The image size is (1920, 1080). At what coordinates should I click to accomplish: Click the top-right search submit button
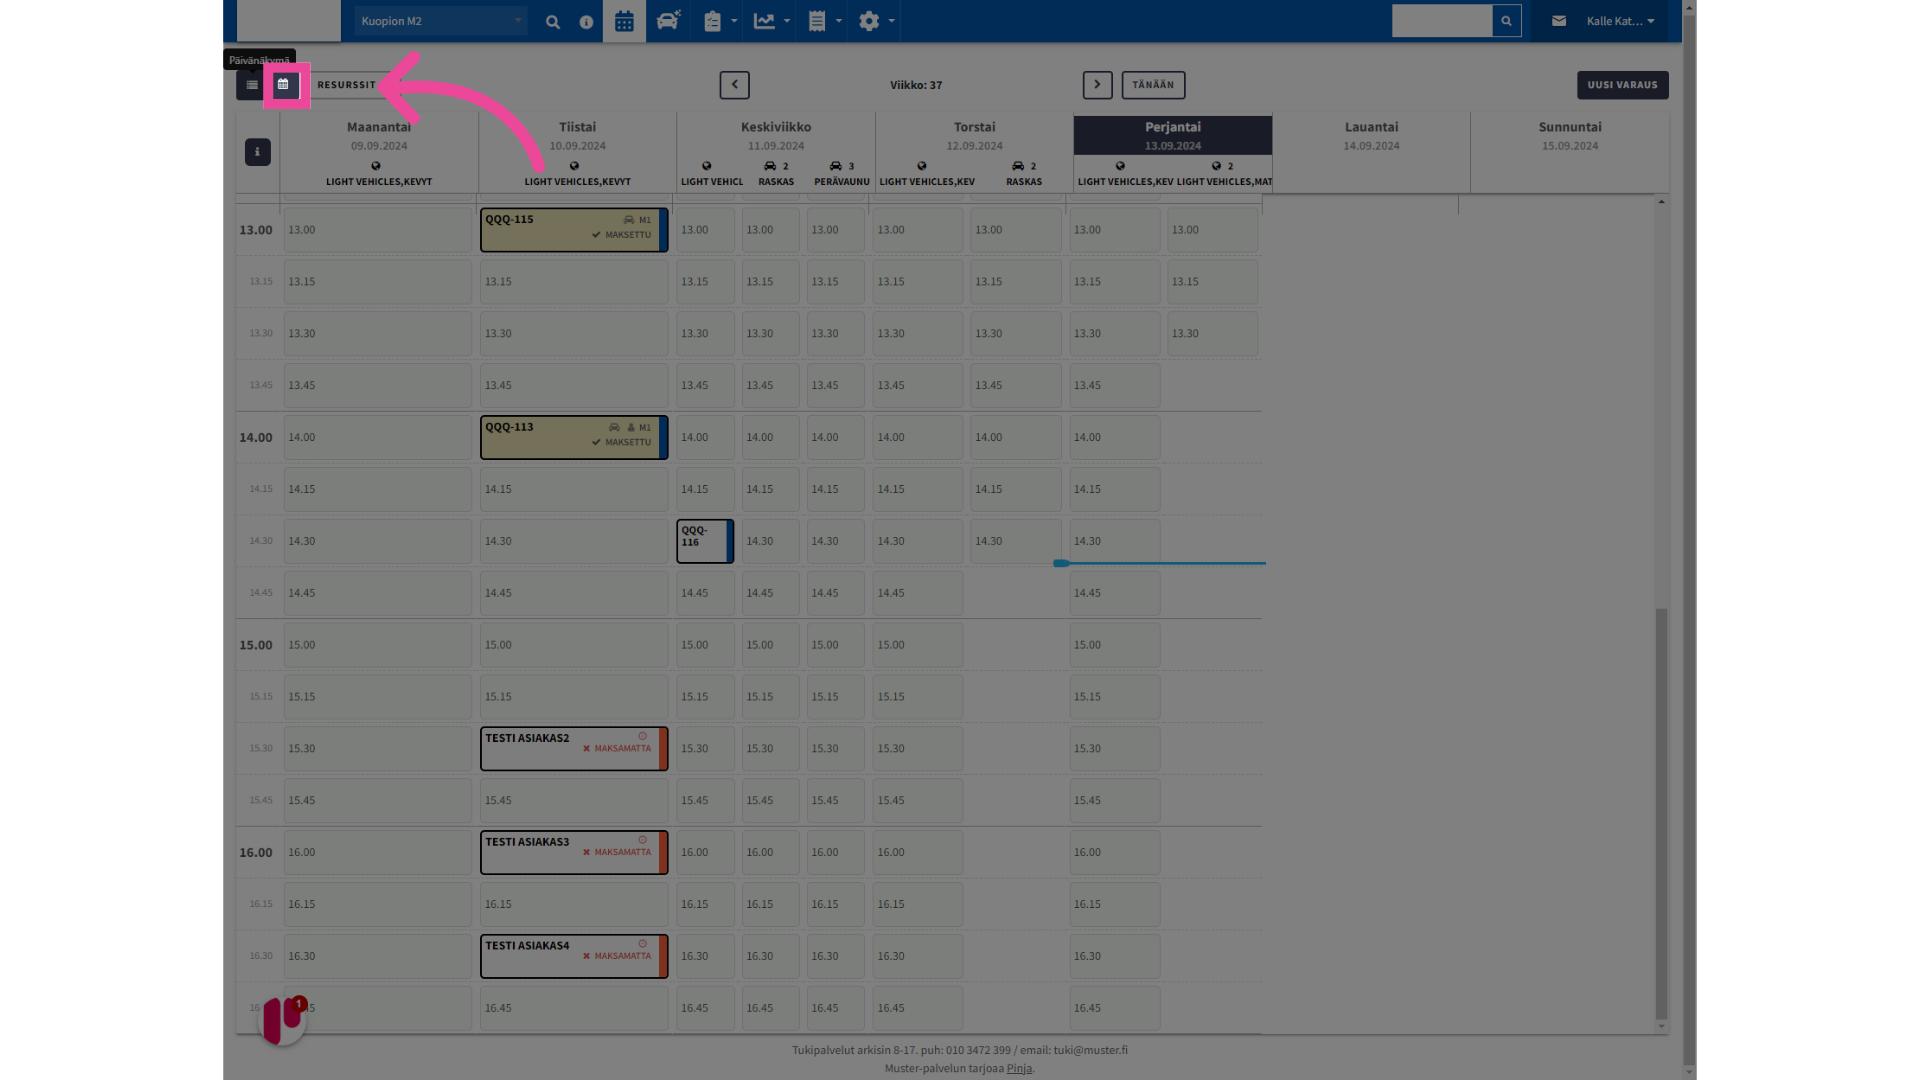coord(1507,21)
